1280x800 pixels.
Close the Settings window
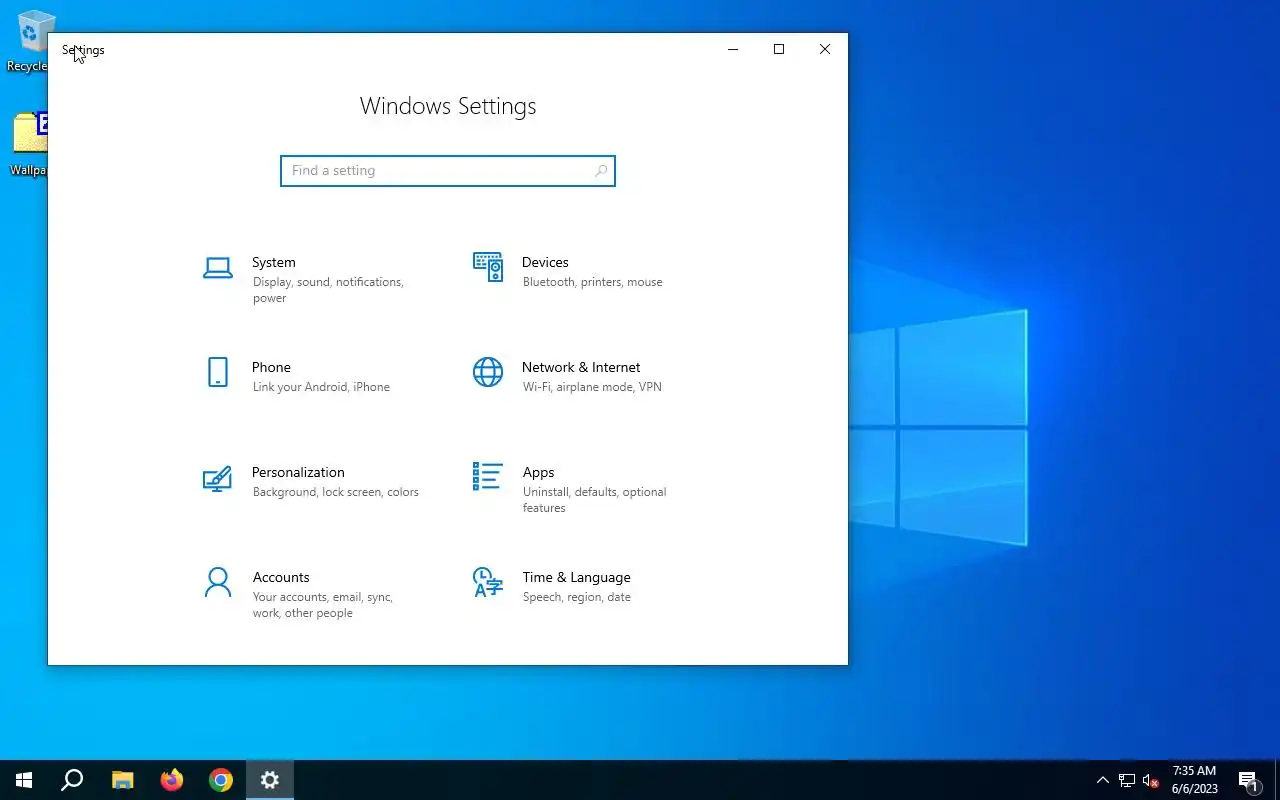coord(825,49)
